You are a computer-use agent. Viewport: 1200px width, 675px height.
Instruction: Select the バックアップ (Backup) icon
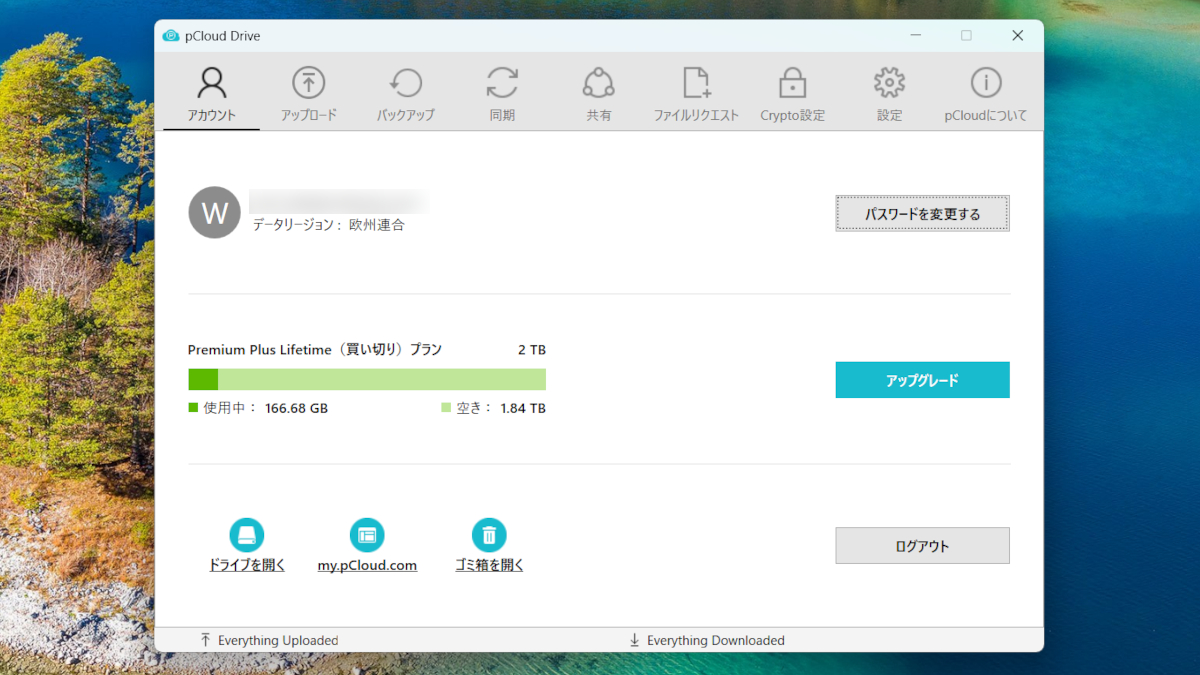(405, 83)
